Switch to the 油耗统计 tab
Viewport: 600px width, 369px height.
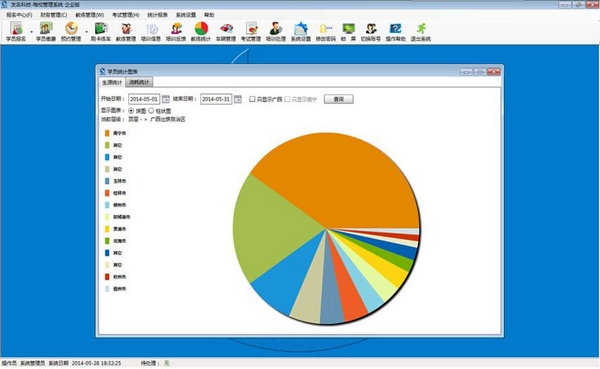139,82
